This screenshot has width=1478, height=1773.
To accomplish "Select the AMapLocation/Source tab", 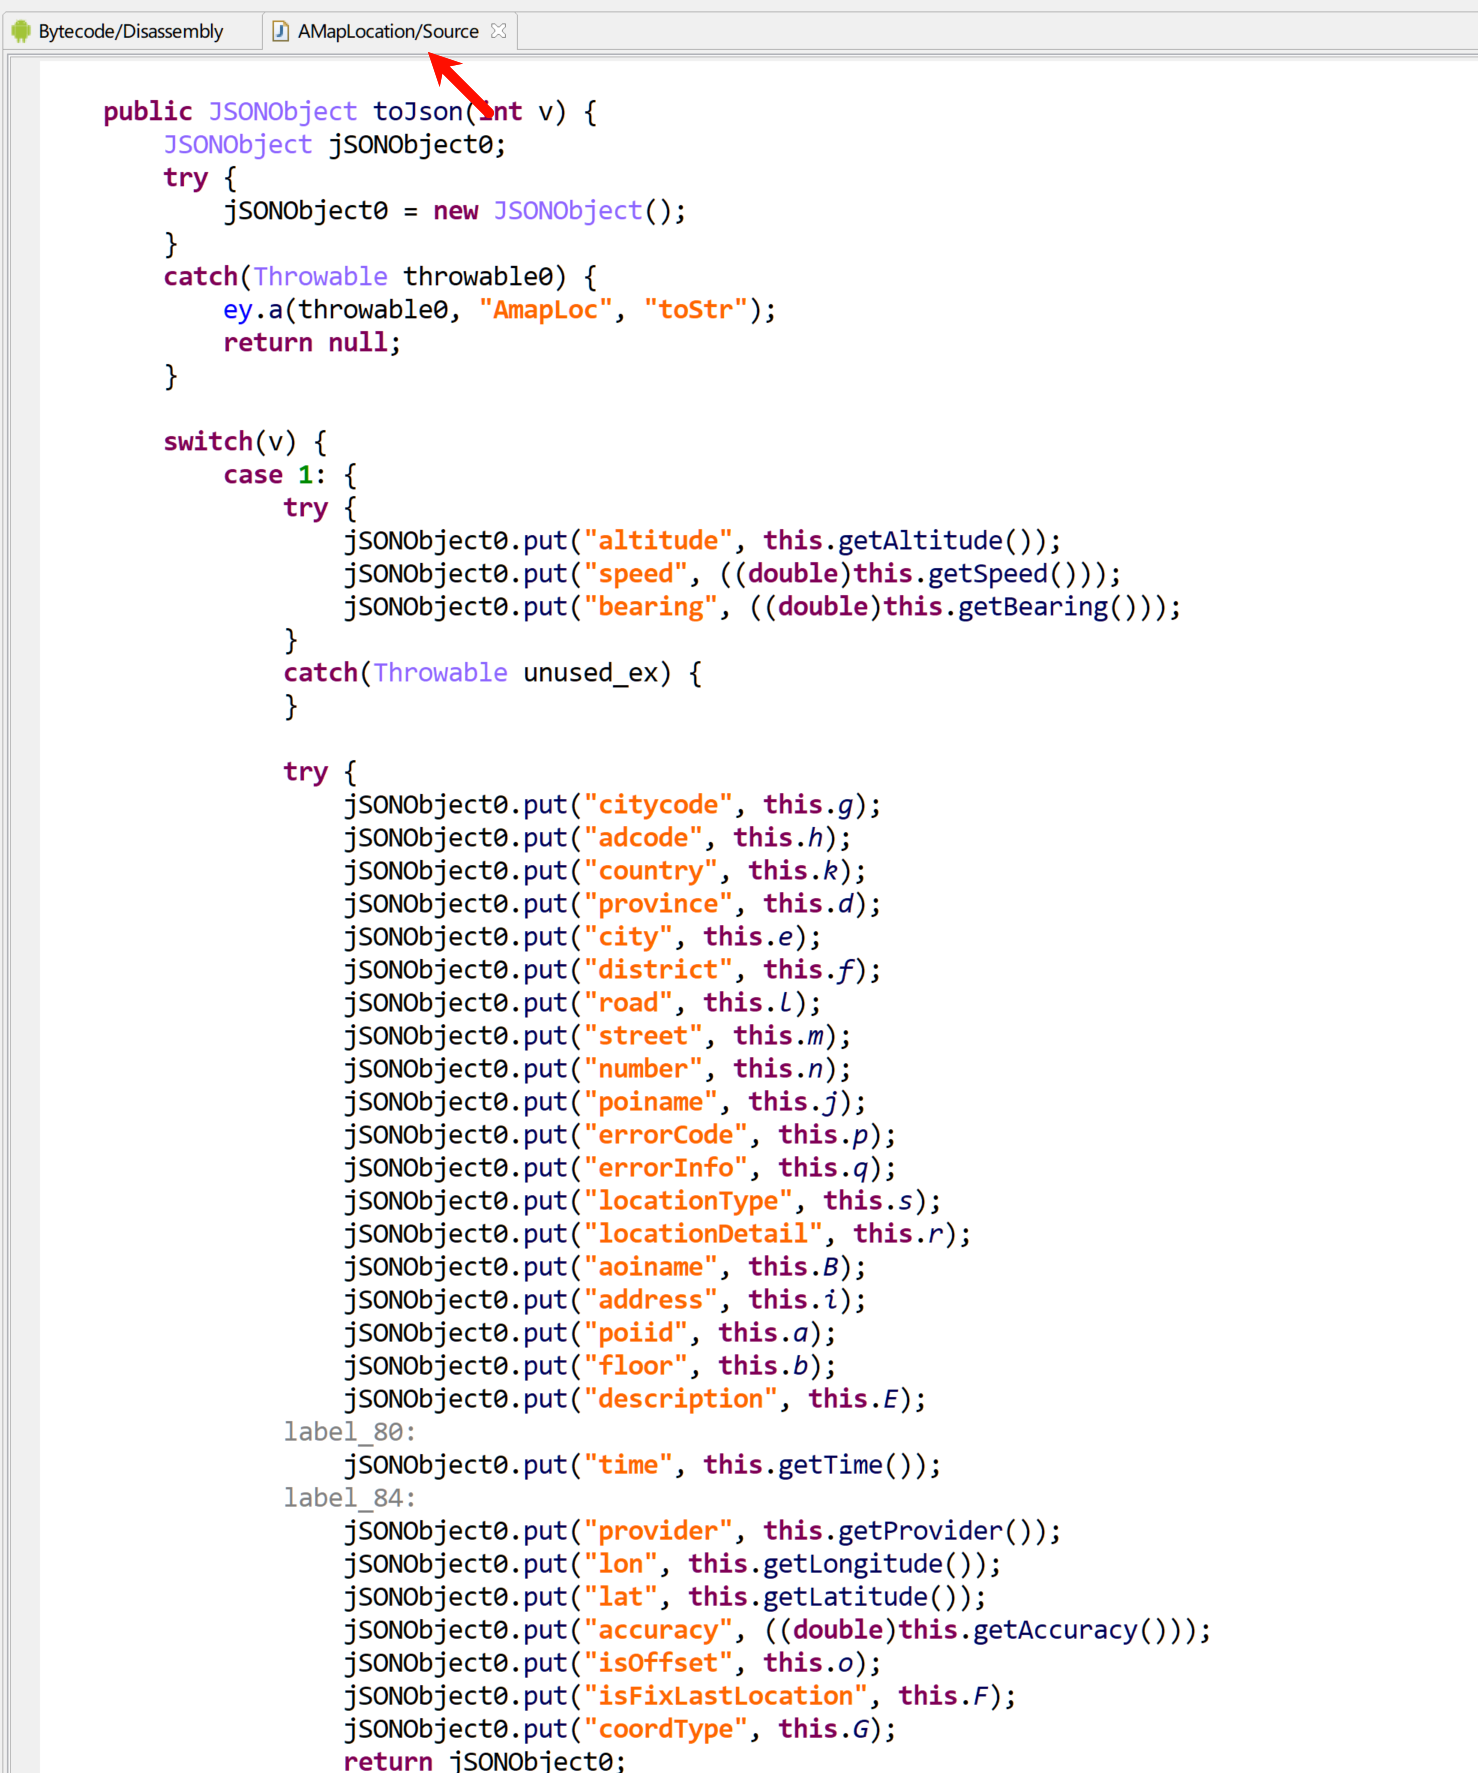I will coord(388,31).
